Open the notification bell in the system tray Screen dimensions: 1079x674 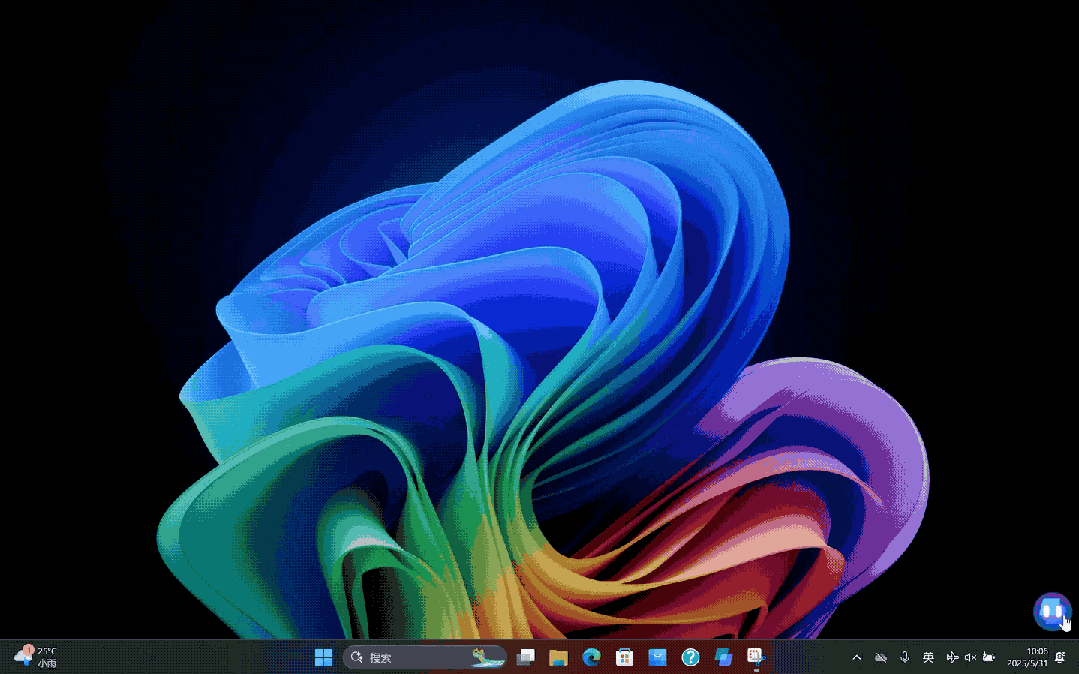click(x=1060, y=657)
